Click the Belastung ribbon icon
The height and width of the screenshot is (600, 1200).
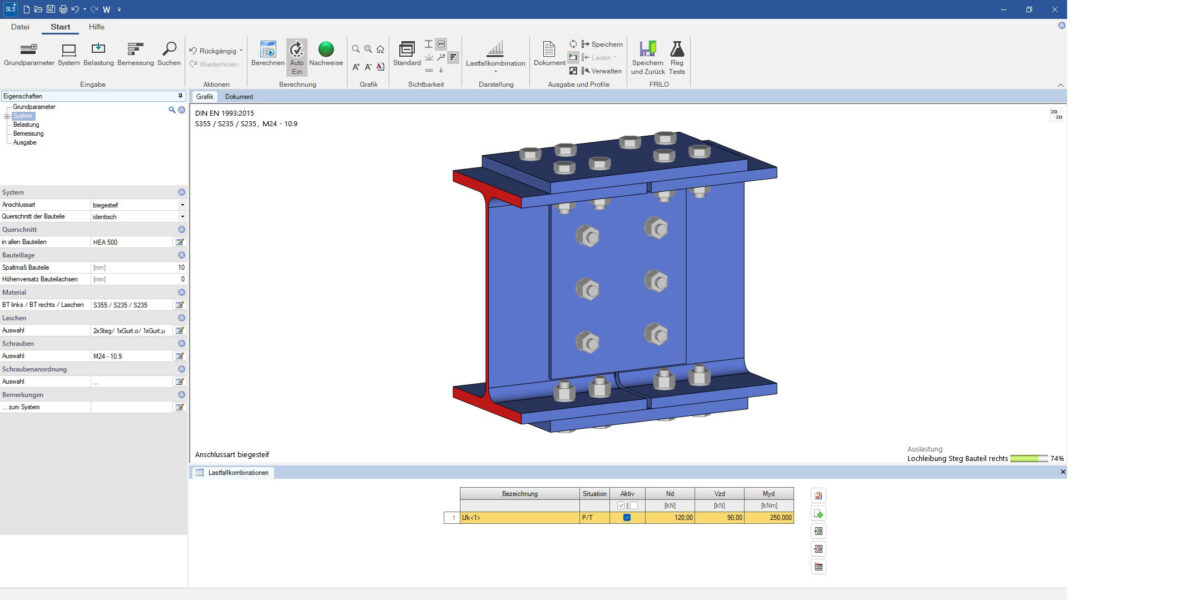98,53
